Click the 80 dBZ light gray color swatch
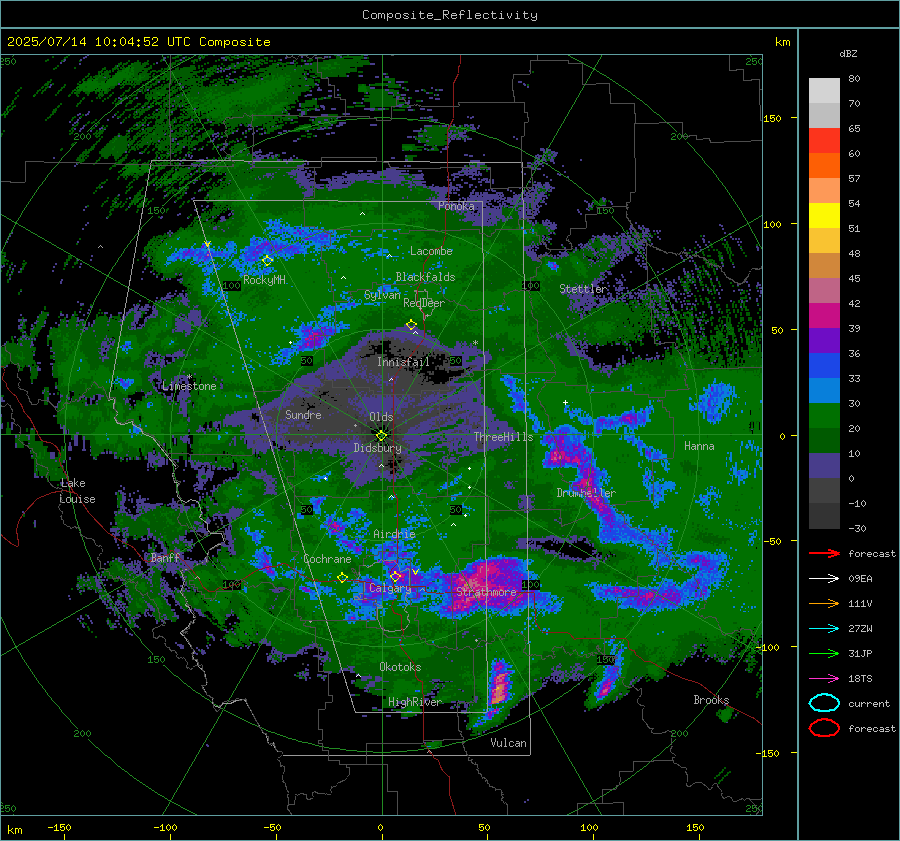 (x=824, y=91)
